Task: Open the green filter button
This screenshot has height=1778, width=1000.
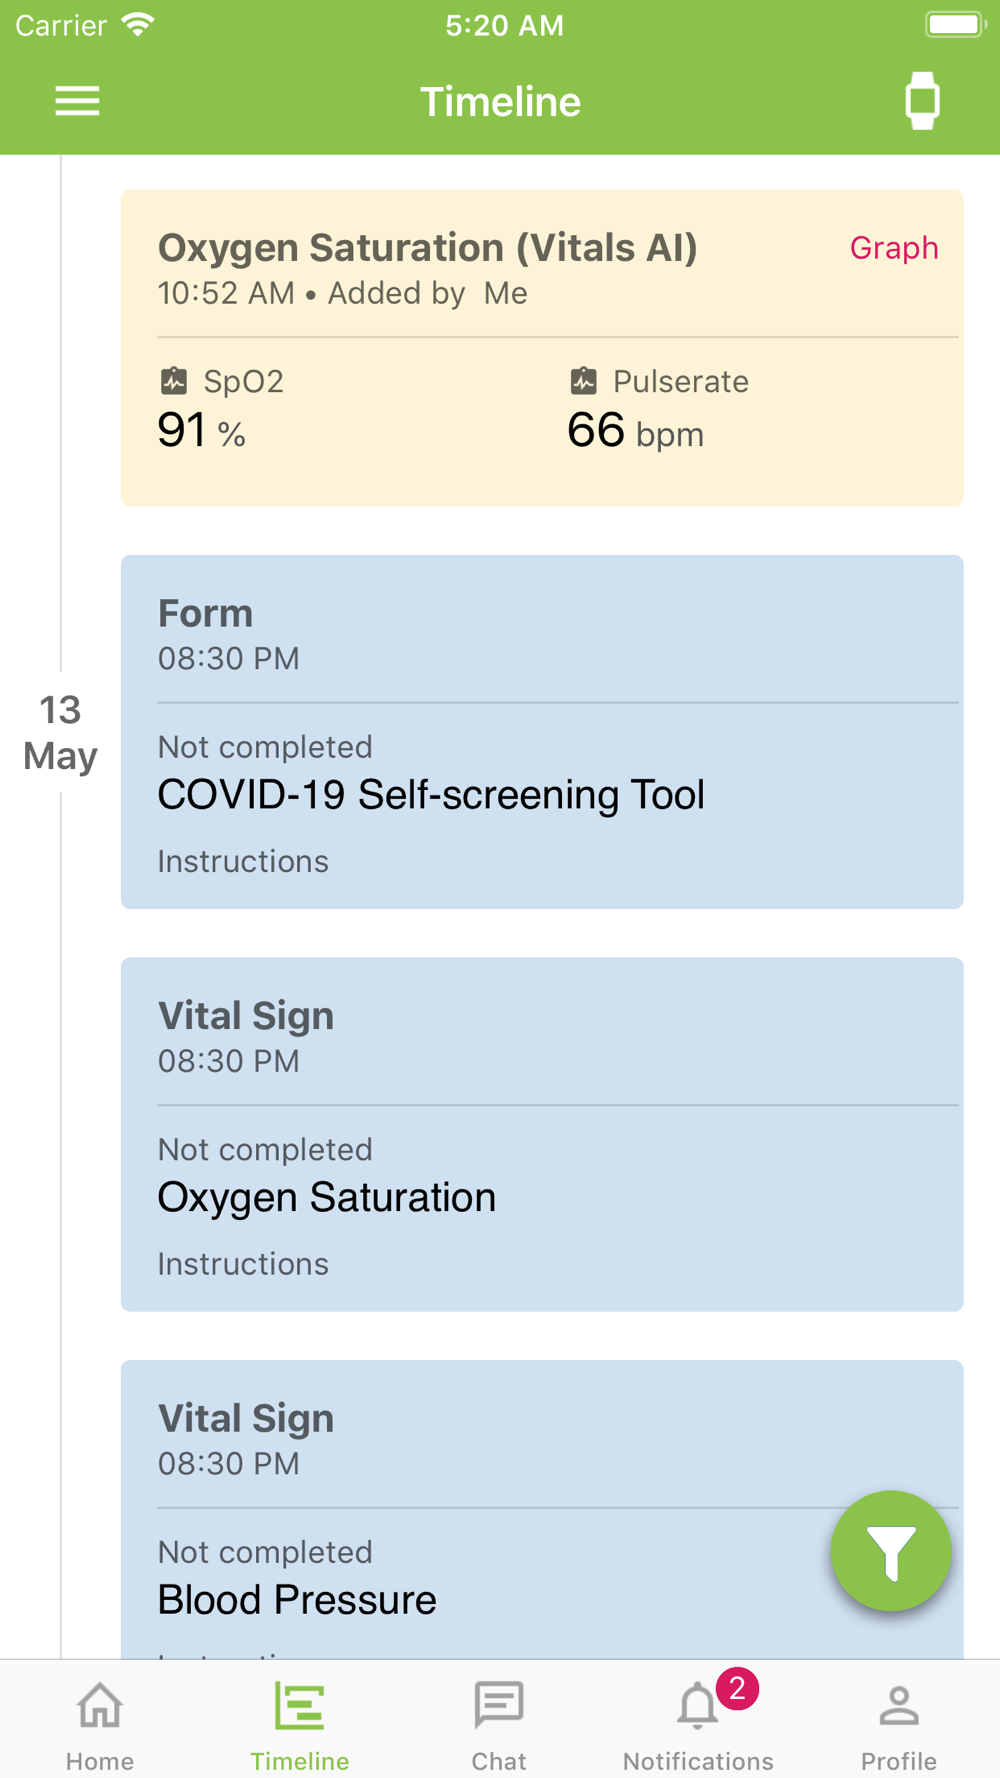Action: (890, 1551)
